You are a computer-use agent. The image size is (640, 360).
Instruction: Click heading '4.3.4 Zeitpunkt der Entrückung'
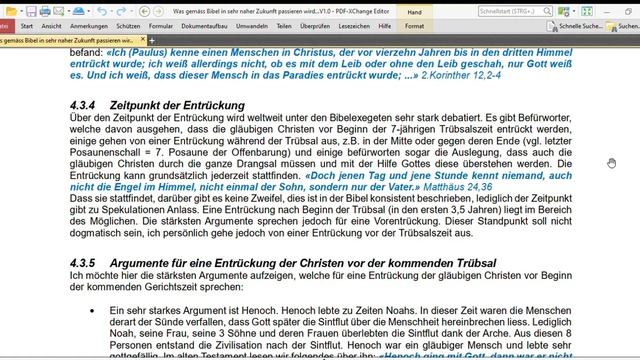[157, 105]
